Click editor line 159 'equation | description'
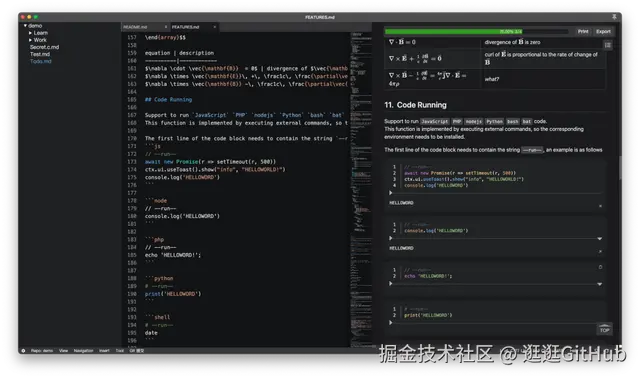640x378 pixels. pos(179,53)
